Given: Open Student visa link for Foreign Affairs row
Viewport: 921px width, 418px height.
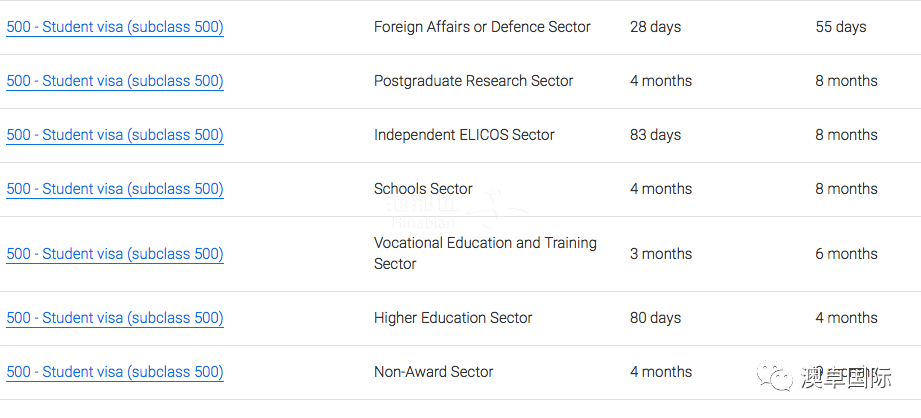Looking at the screenshot, I should coord(115,27).
